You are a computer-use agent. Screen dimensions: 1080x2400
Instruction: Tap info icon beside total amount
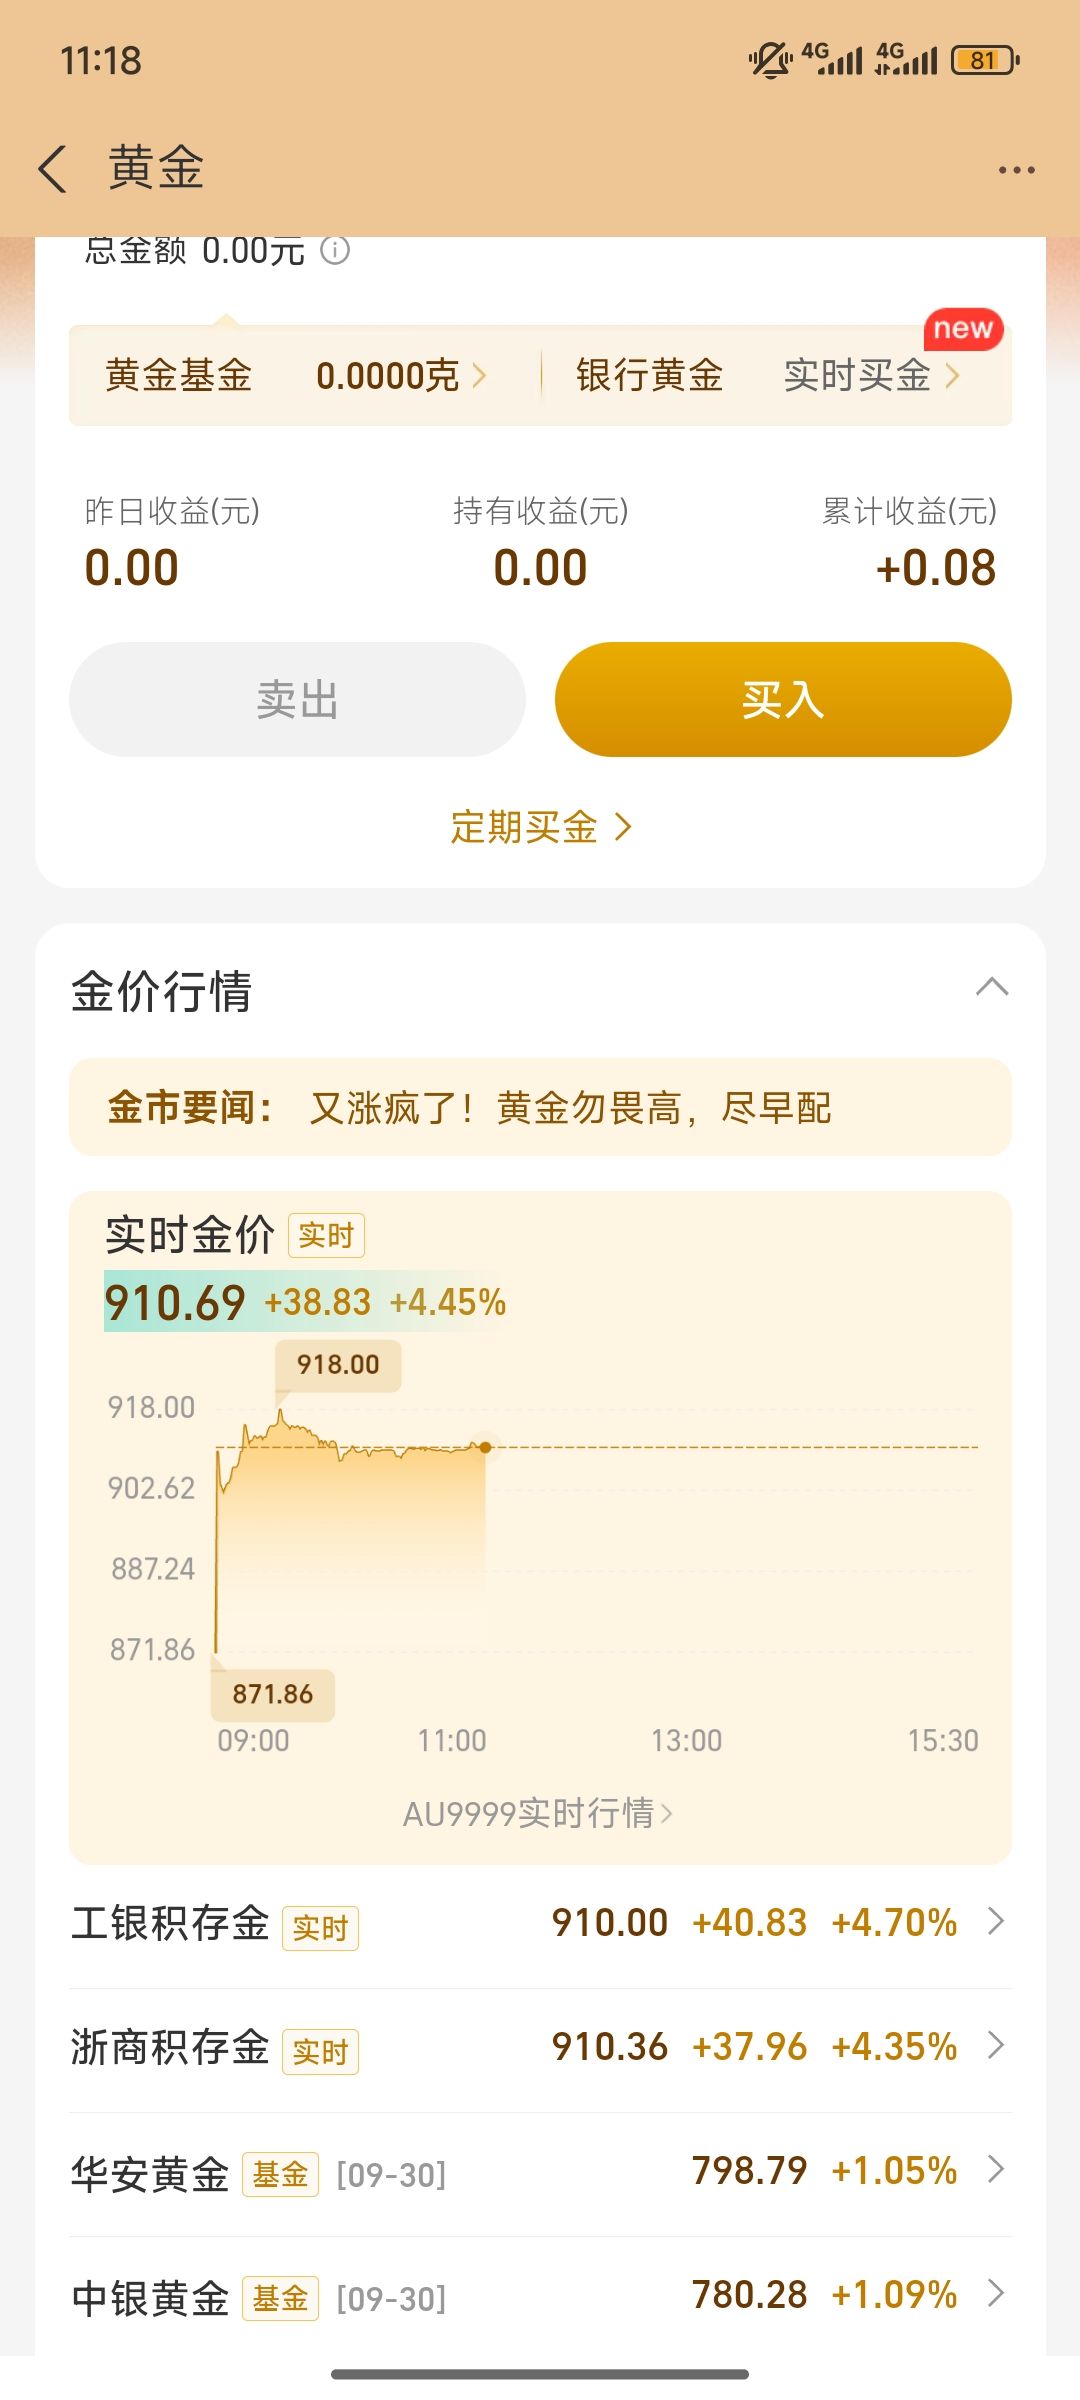point(335,250)
